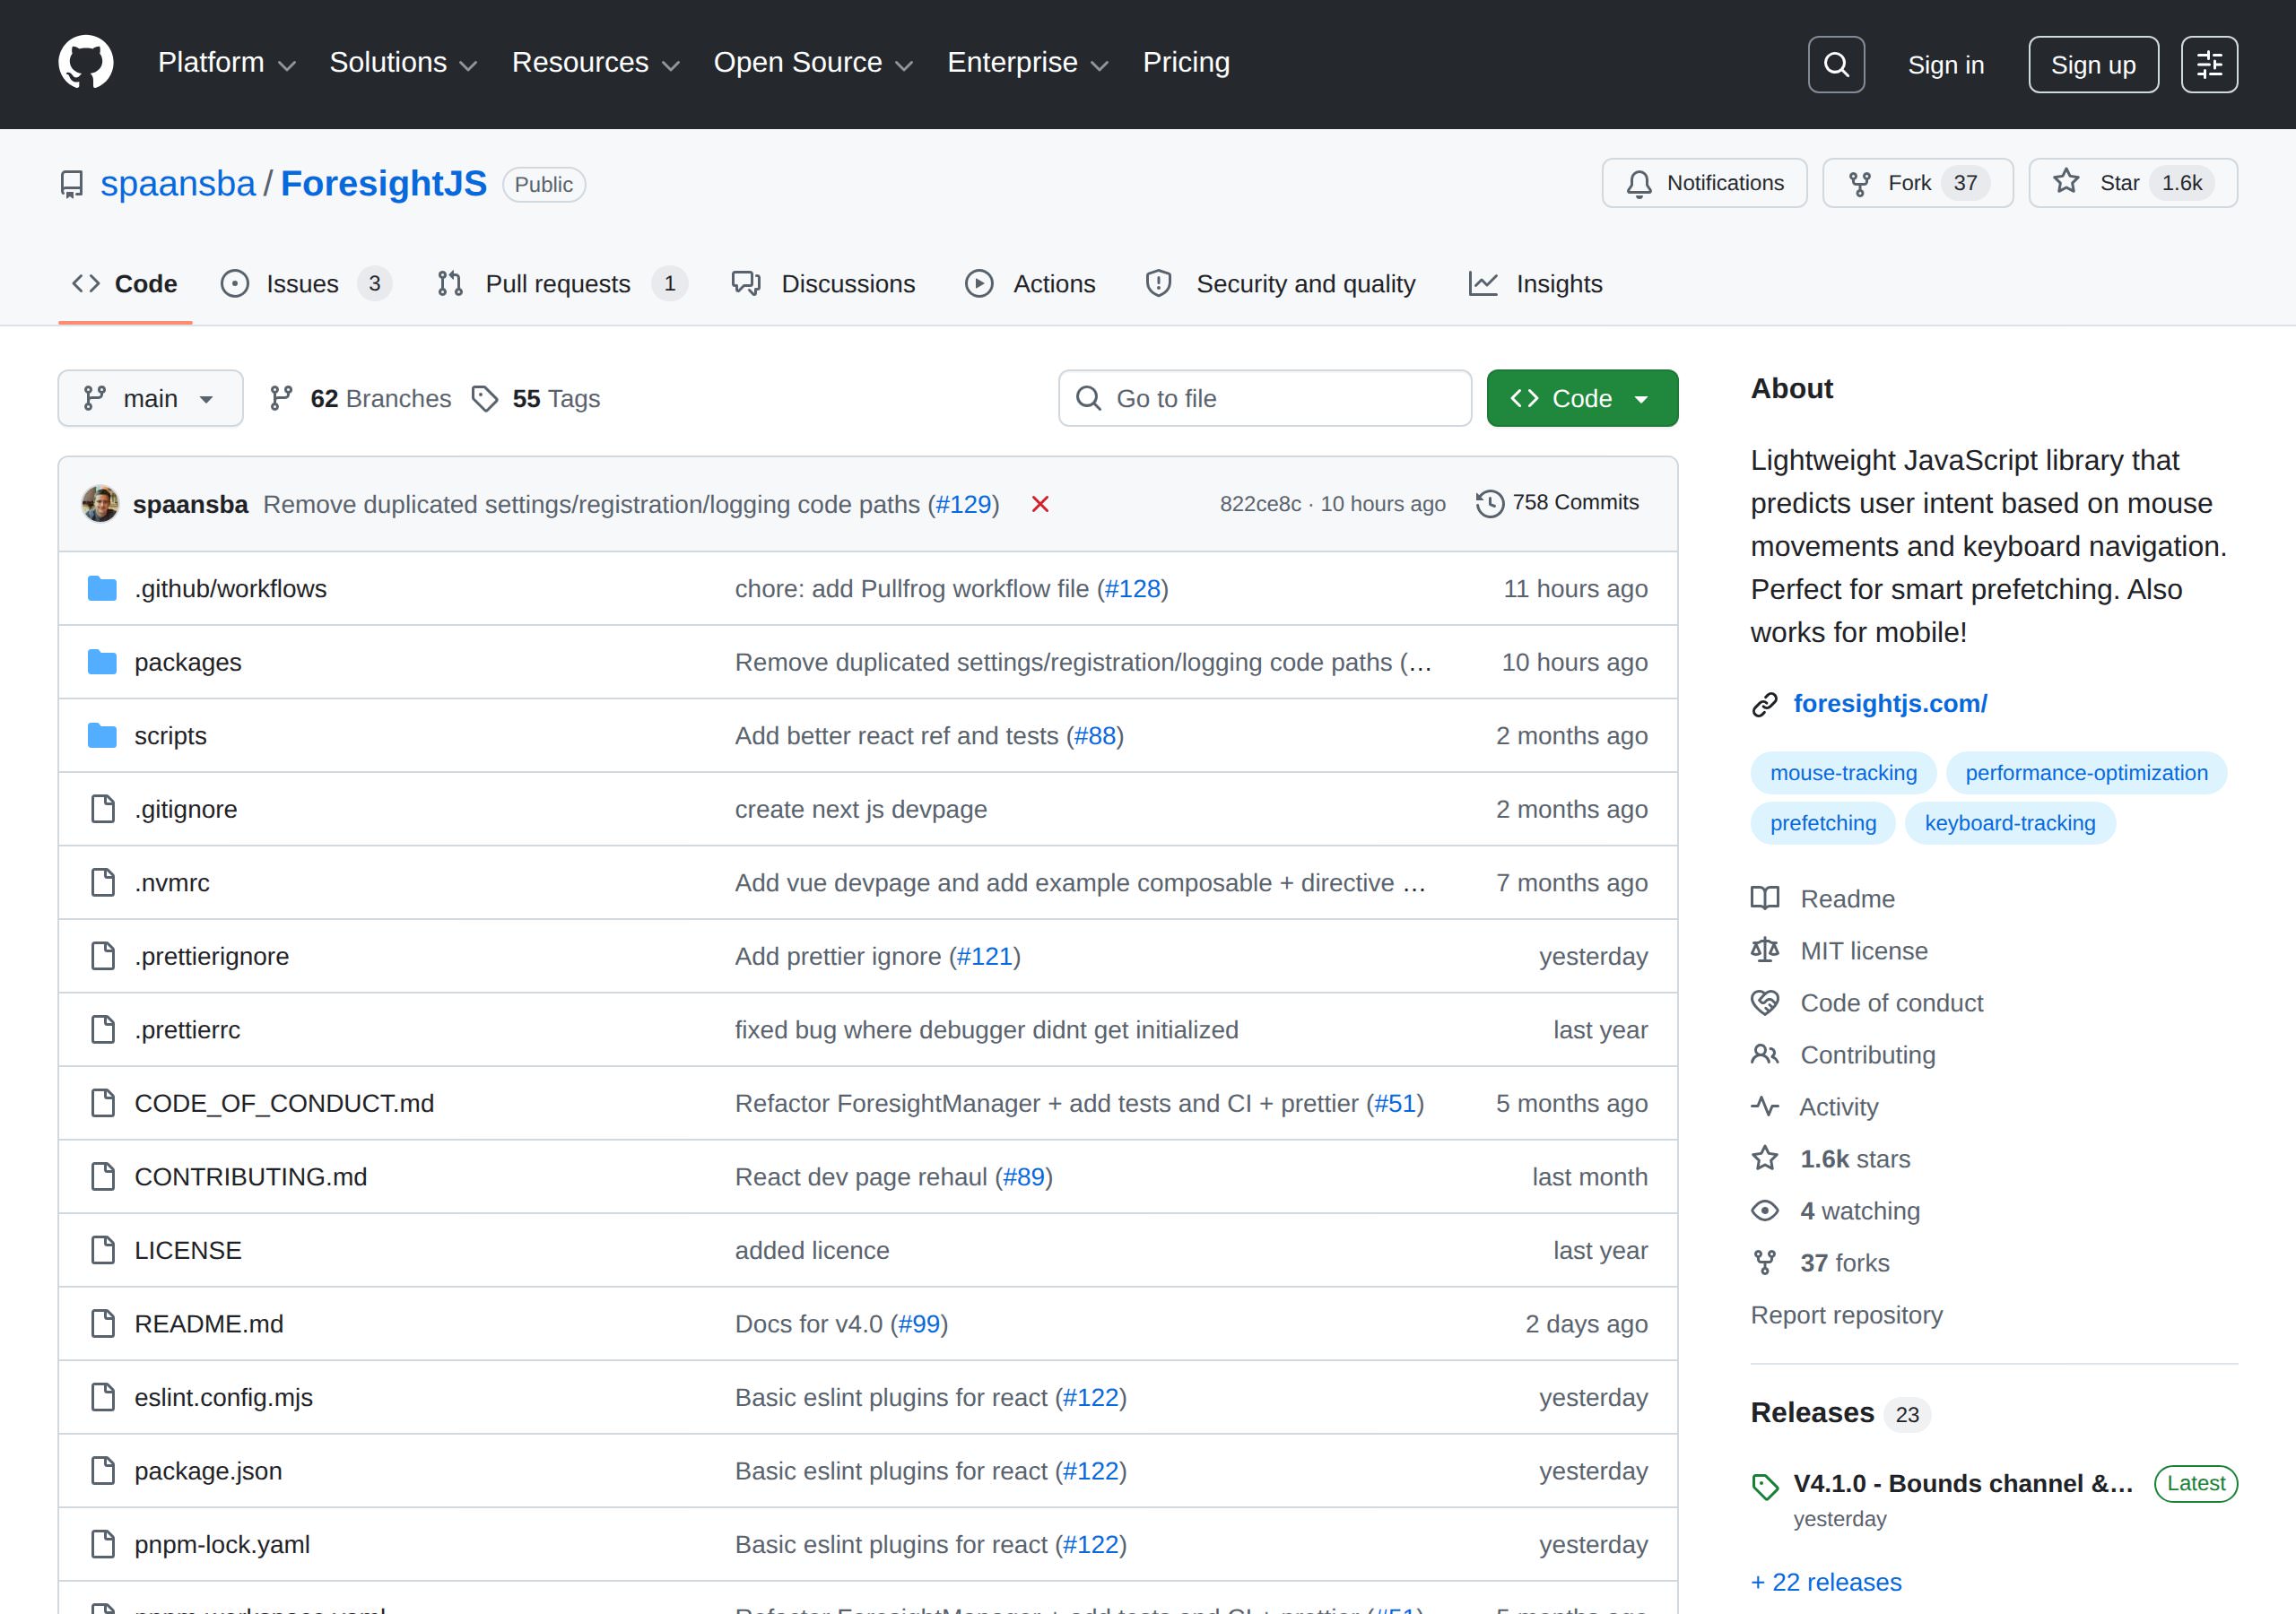Click the tag icon next to 55 Tags
2296x1614 pixels.
(x=485, y=399)
